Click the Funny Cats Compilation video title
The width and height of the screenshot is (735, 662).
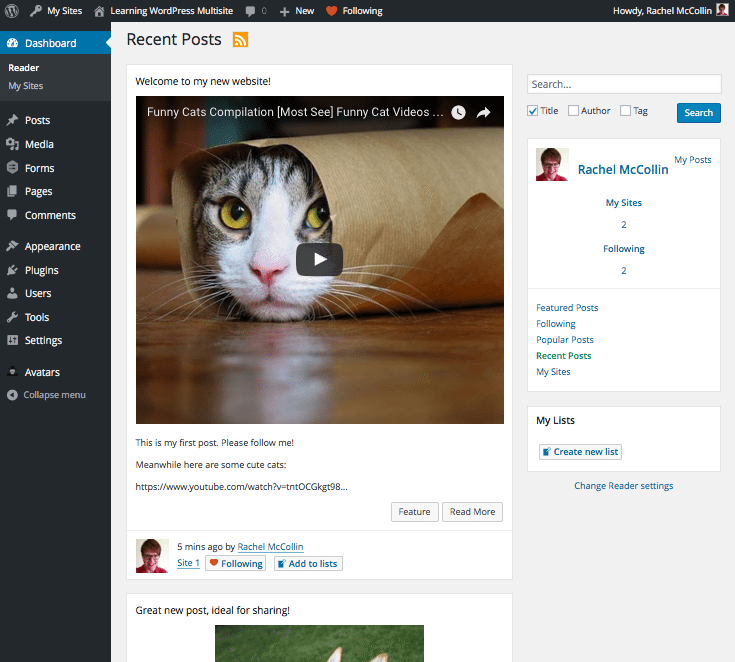point(295,112)
